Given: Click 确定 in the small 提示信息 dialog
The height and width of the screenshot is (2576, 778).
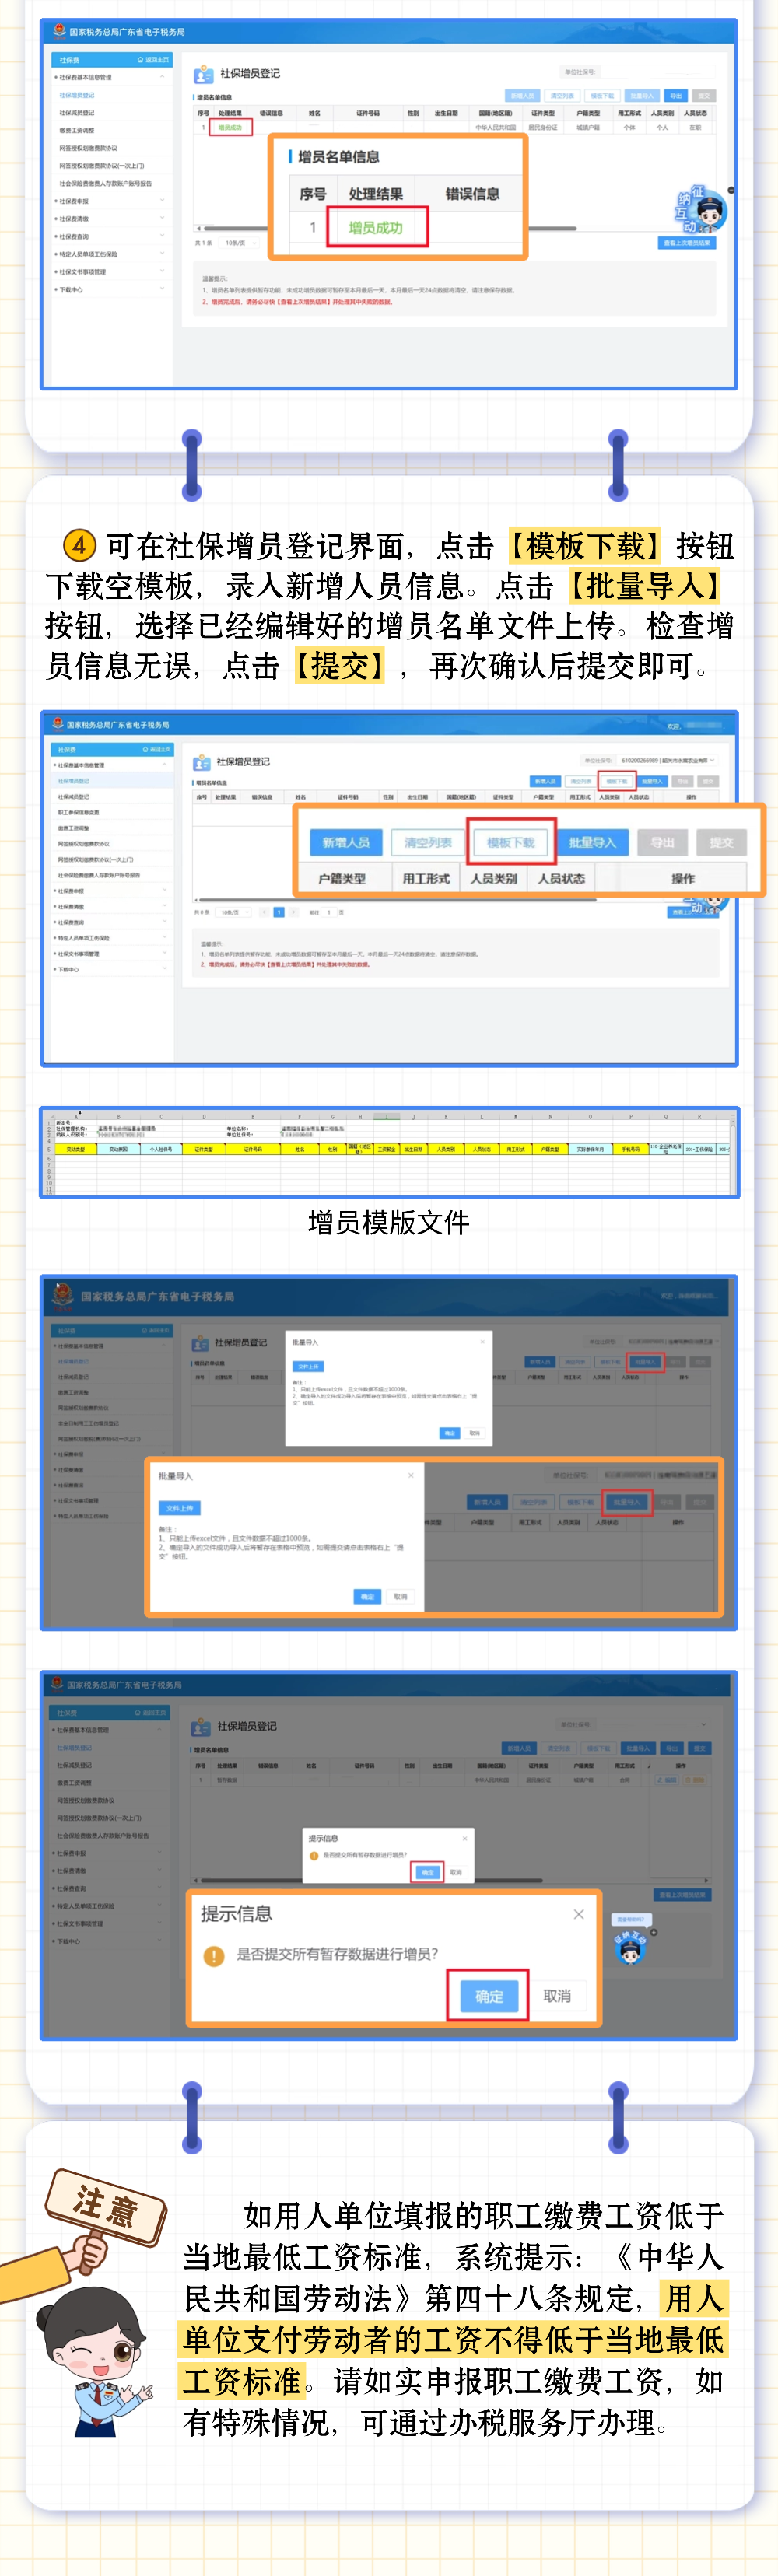Looking at the screenshot, I should [428, 1872].
